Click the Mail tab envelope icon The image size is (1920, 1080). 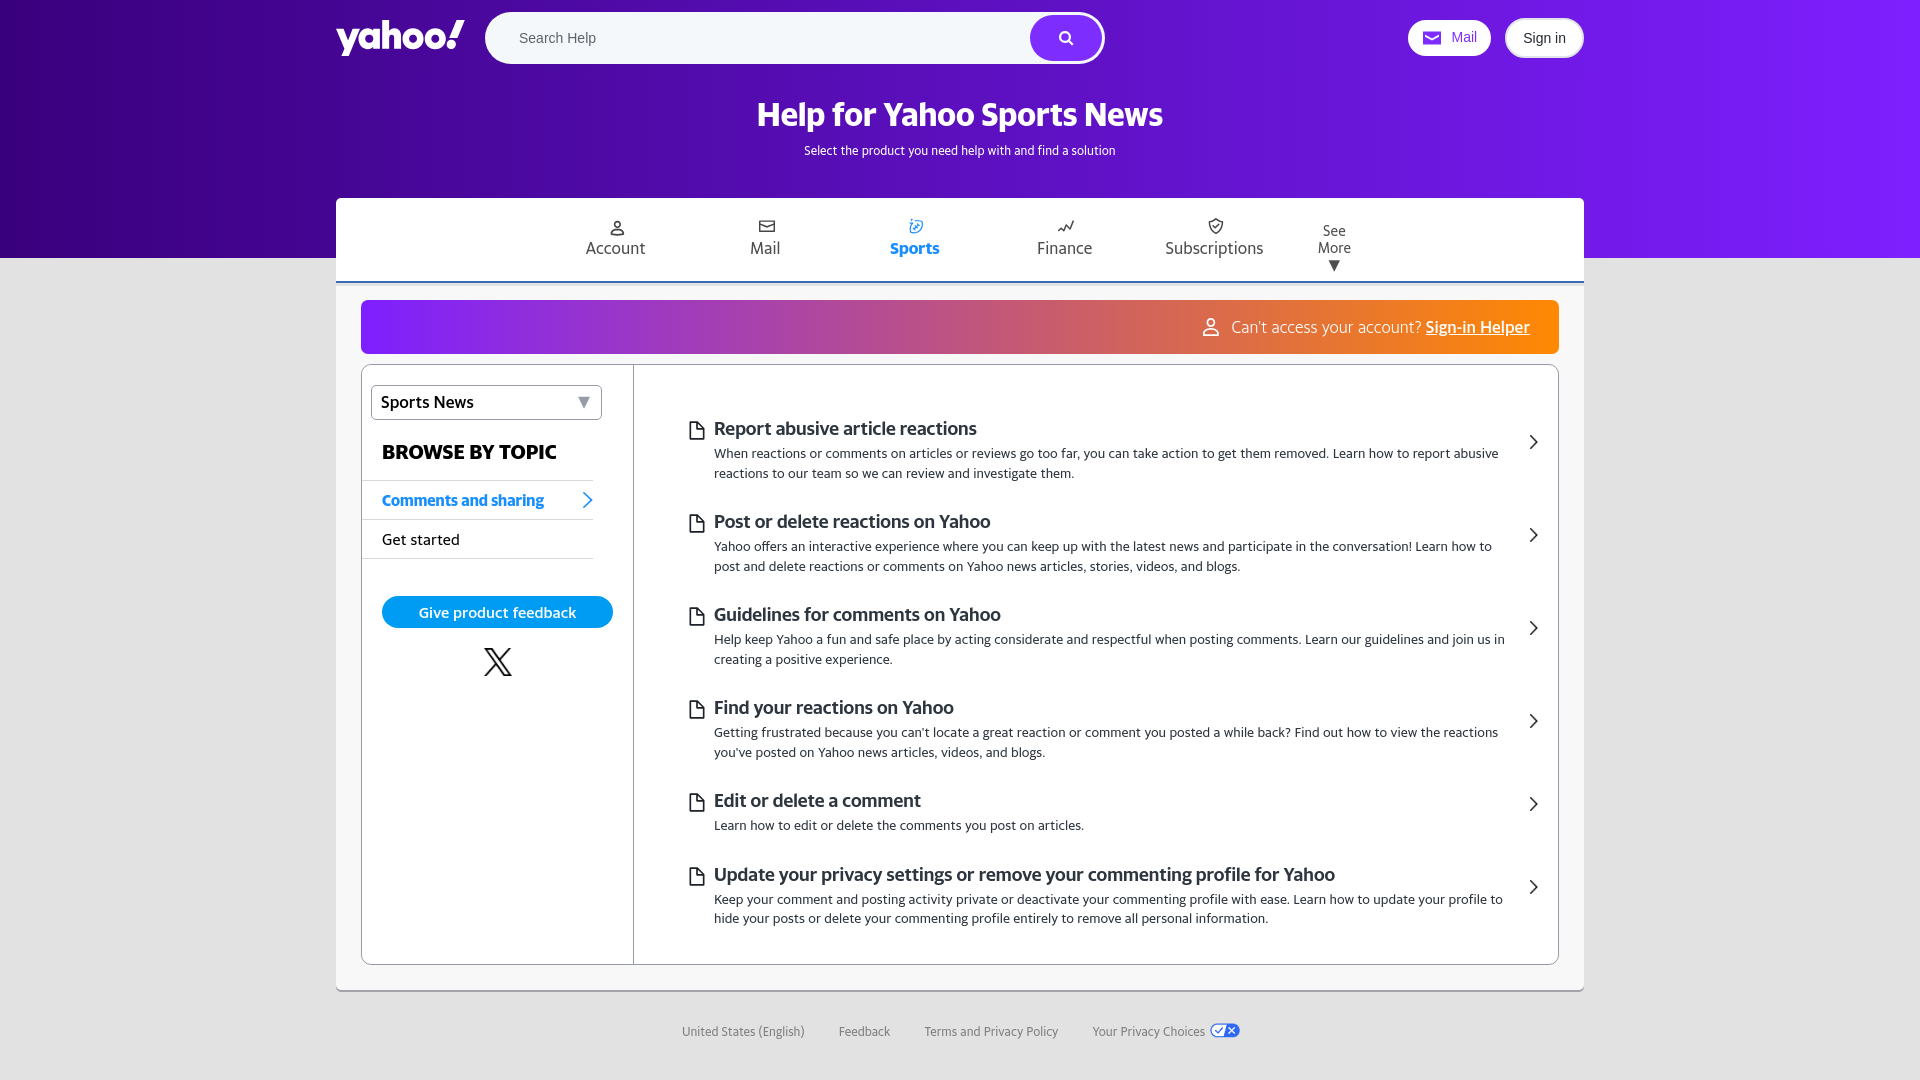tap(767, 226)
